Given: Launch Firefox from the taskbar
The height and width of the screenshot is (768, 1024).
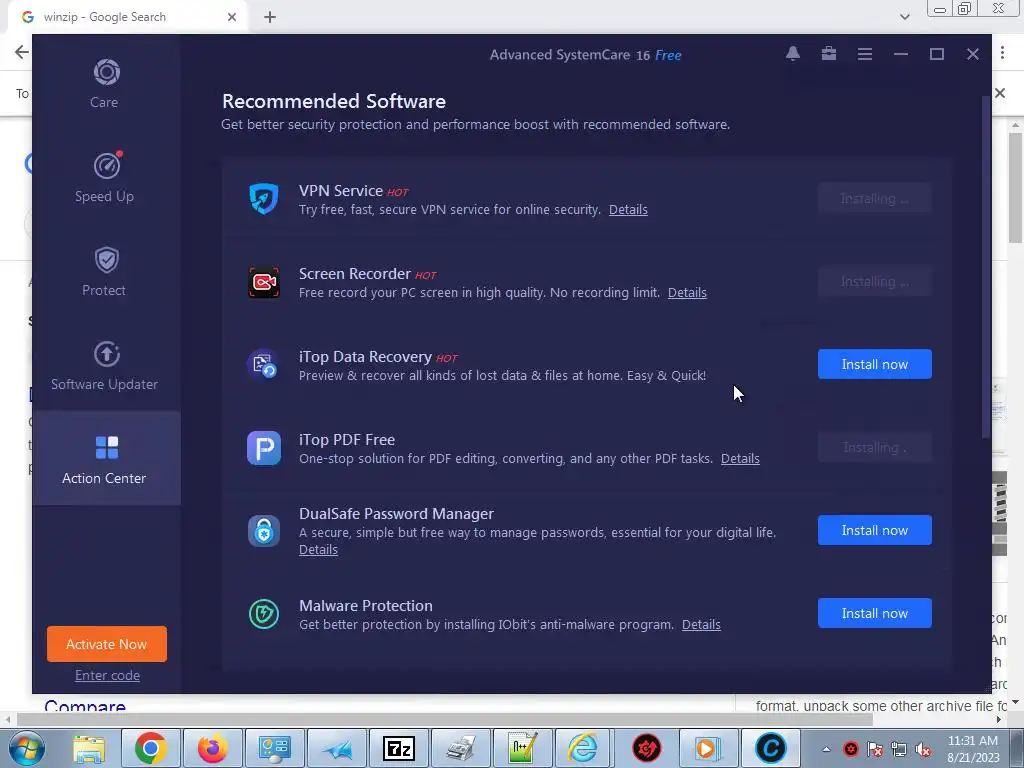Looking at the screenshot, I should [x=213, y=748].
